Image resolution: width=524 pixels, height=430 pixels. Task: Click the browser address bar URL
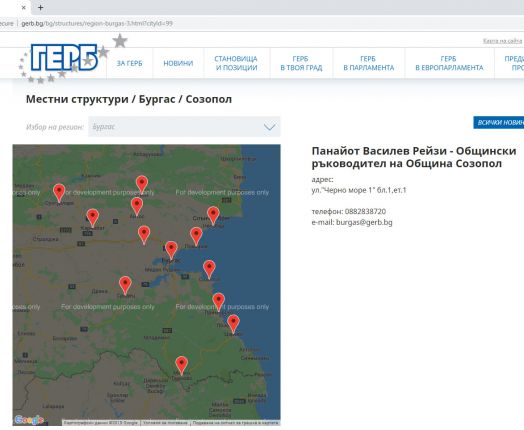97,24
